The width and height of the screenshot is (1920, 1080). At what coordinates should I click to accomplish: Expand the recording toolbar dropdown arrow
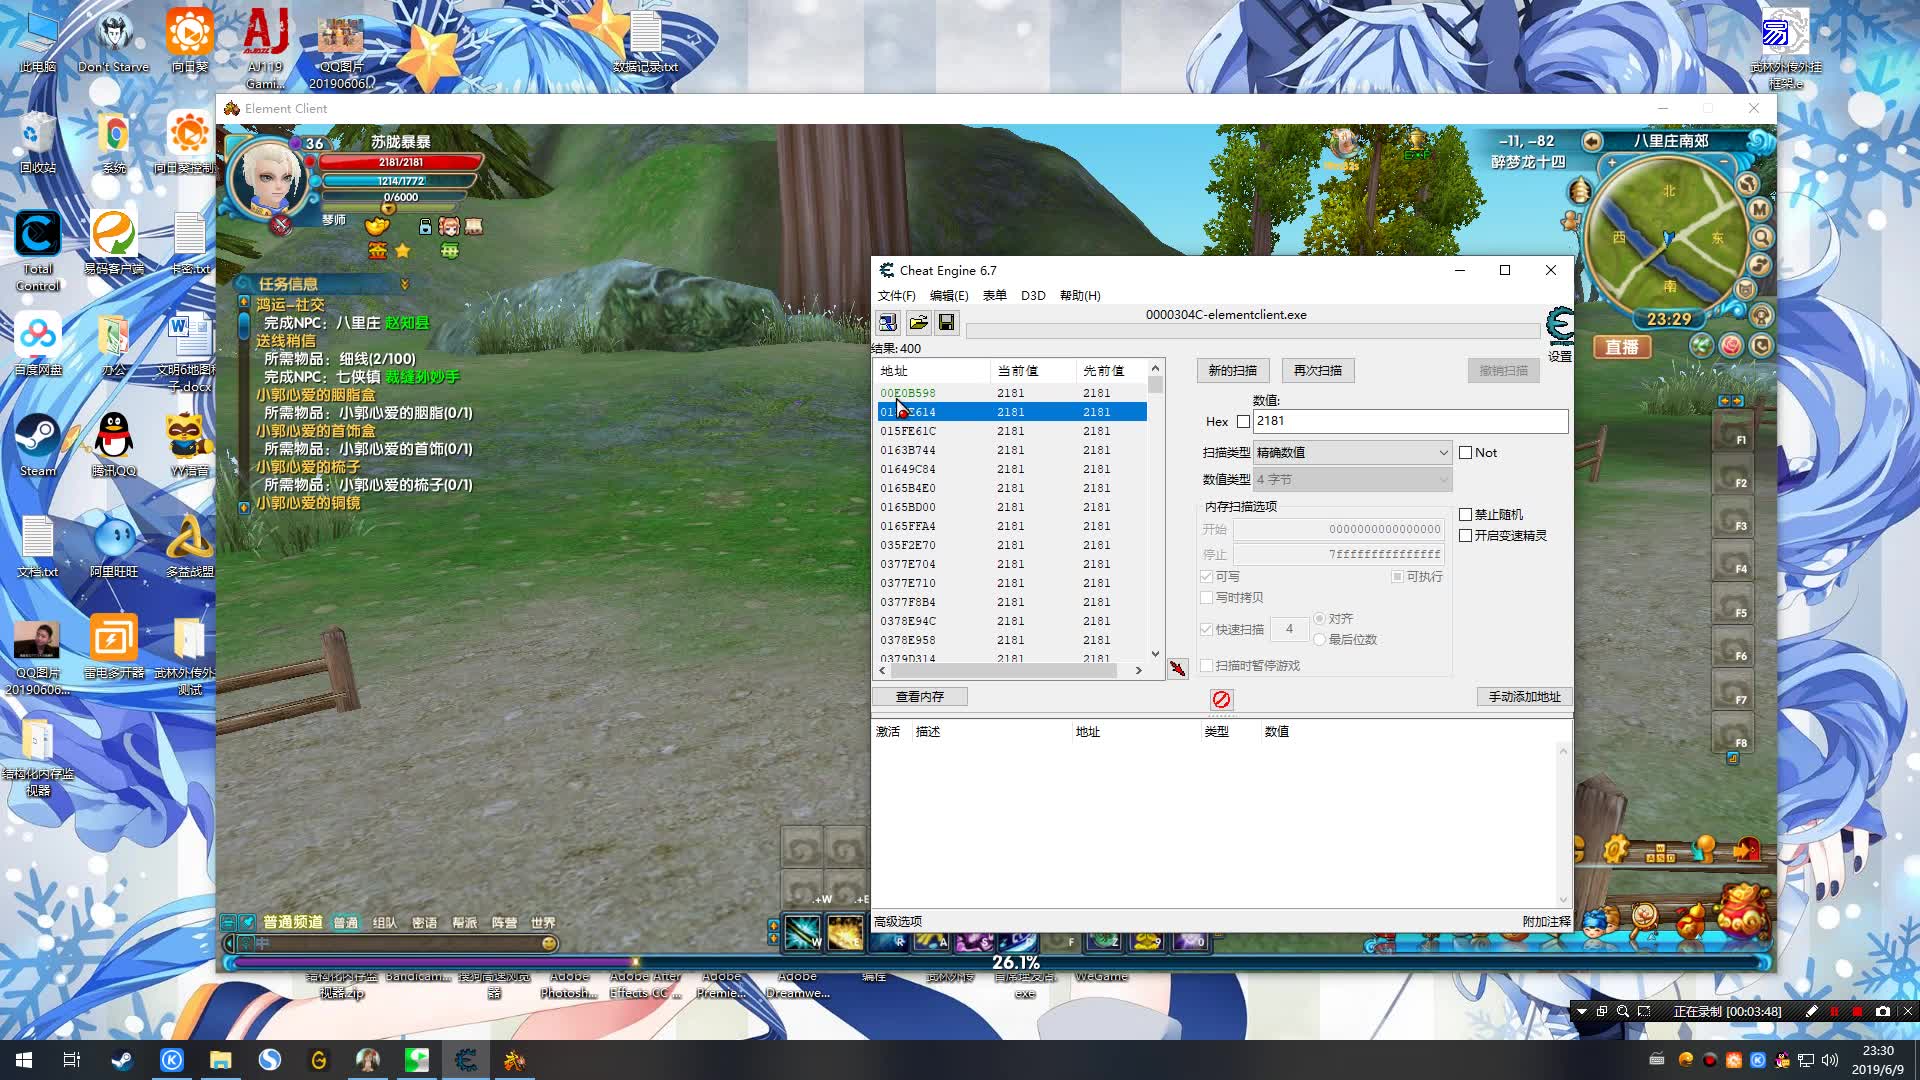tap(1582, 1012)
